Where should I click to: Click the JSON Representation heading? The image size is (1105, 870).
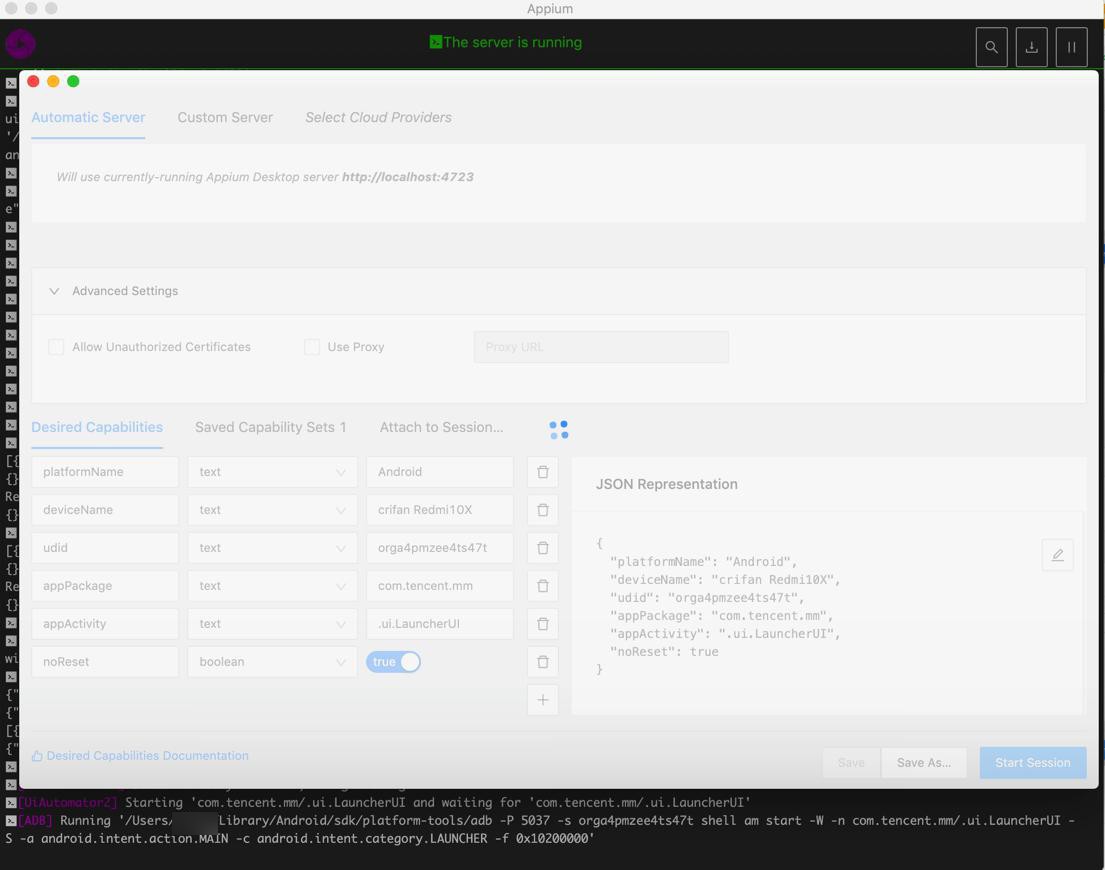point(667,485)
